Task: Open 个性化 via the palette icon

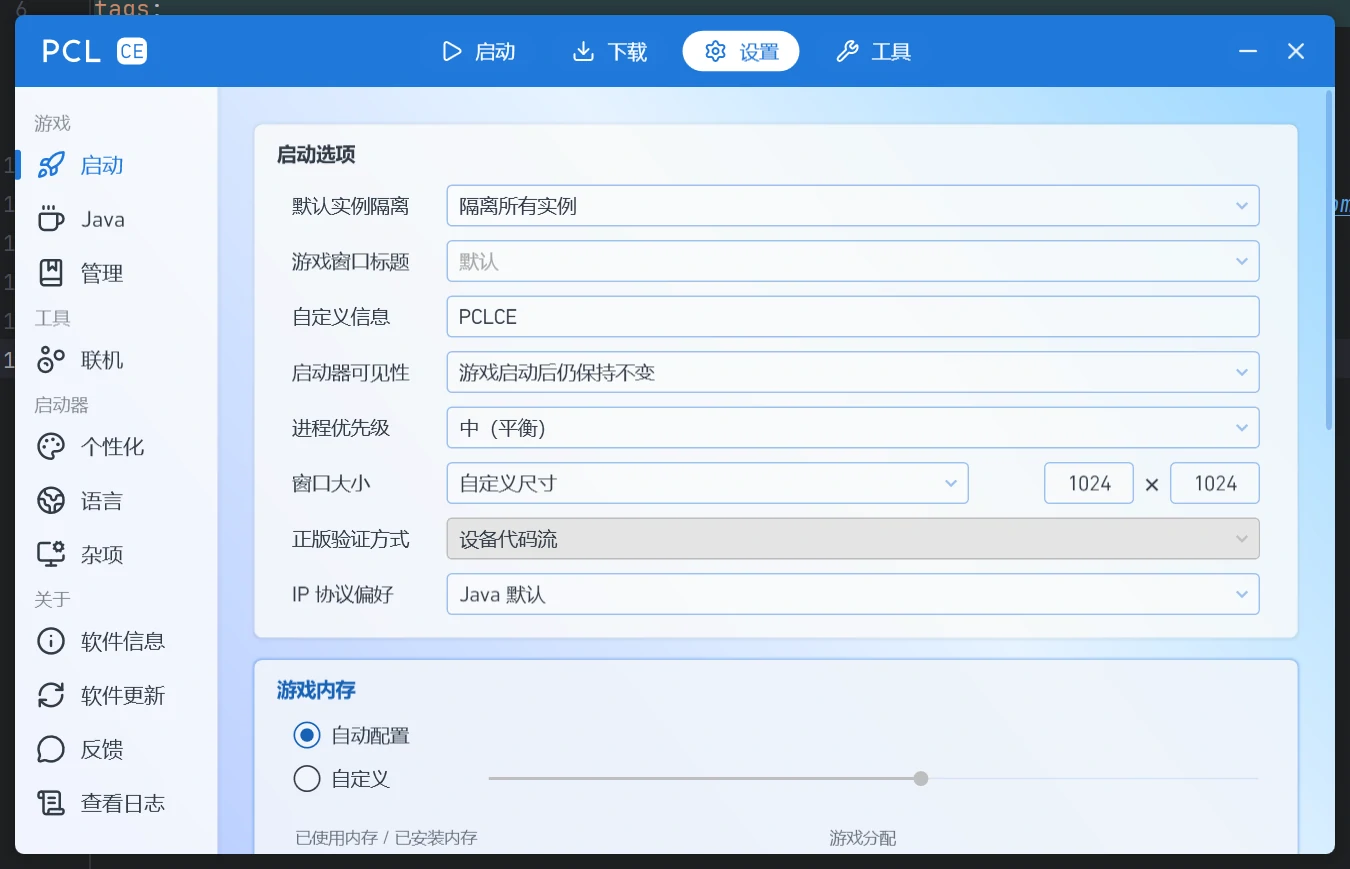Action: click(x=51, y=446)
